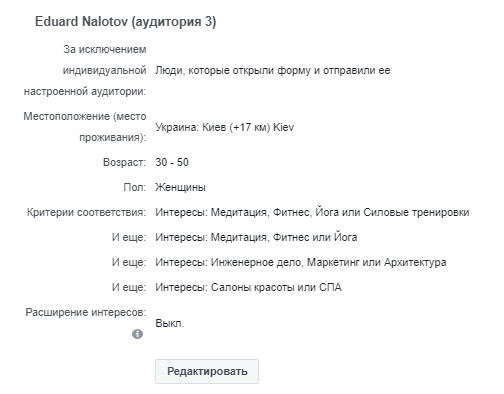The image size is (504, 394).
Task: Click the interests line with Силовые тренировки
Action: [312, 212]
